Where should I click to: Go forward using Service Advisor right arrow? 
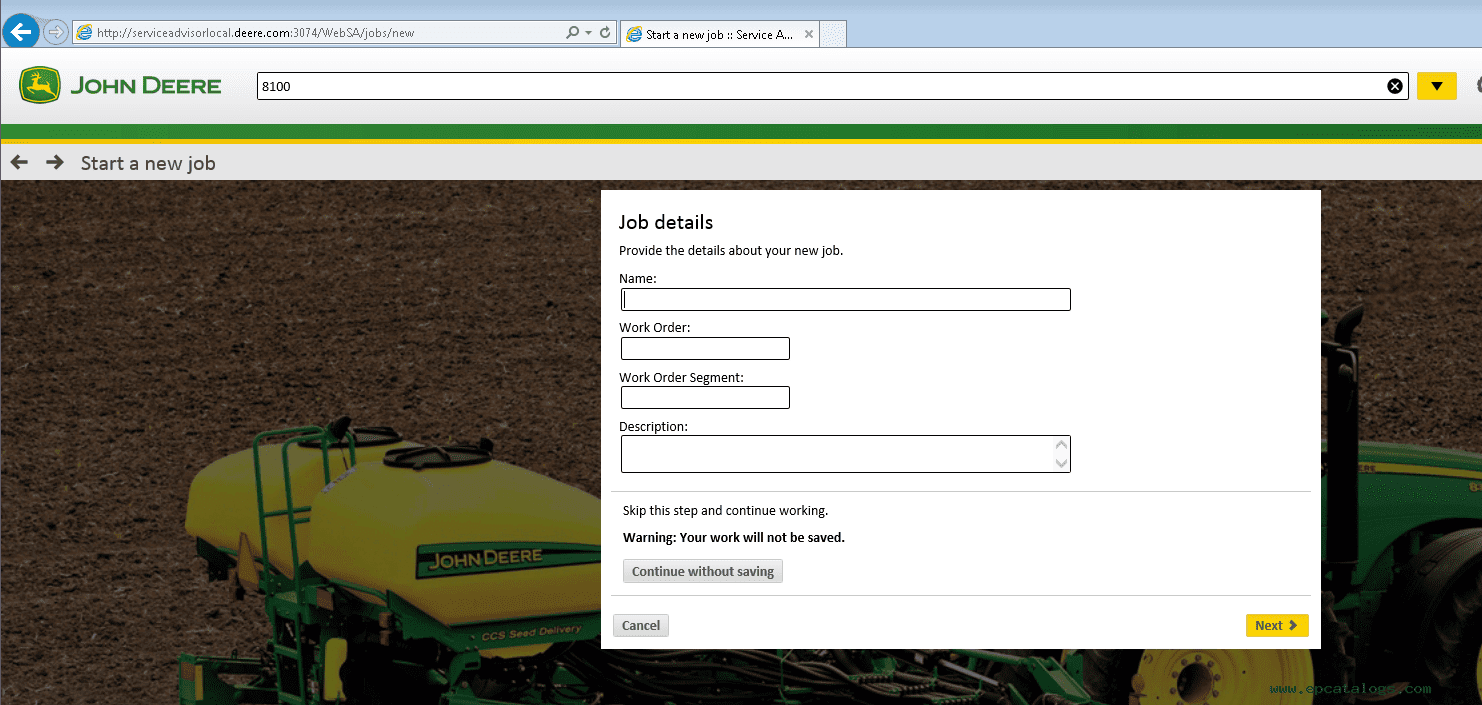point(55,162)
